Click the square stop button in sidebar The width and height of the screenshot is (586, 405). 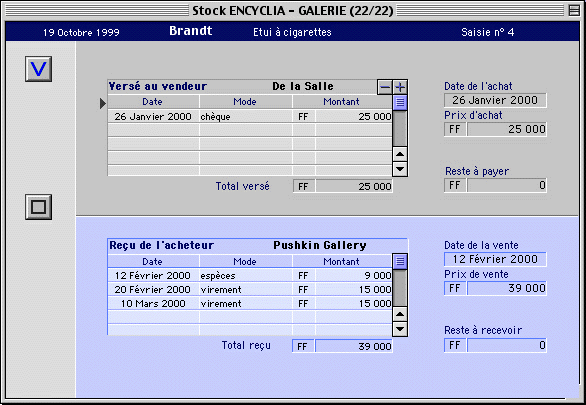[38, 207]
